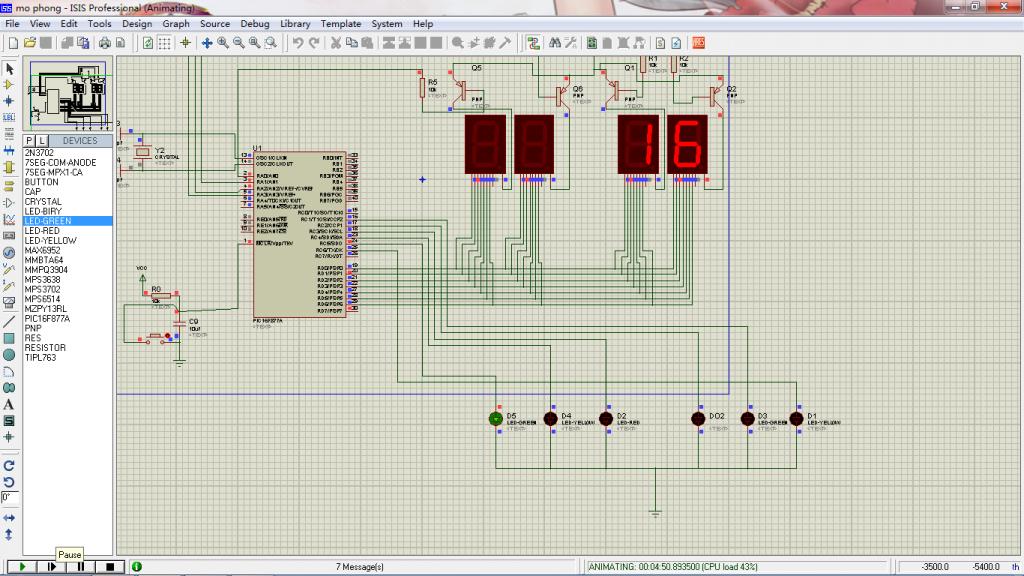Choose the Component Mode tool

pyautogui.click(x=9, y=85)
